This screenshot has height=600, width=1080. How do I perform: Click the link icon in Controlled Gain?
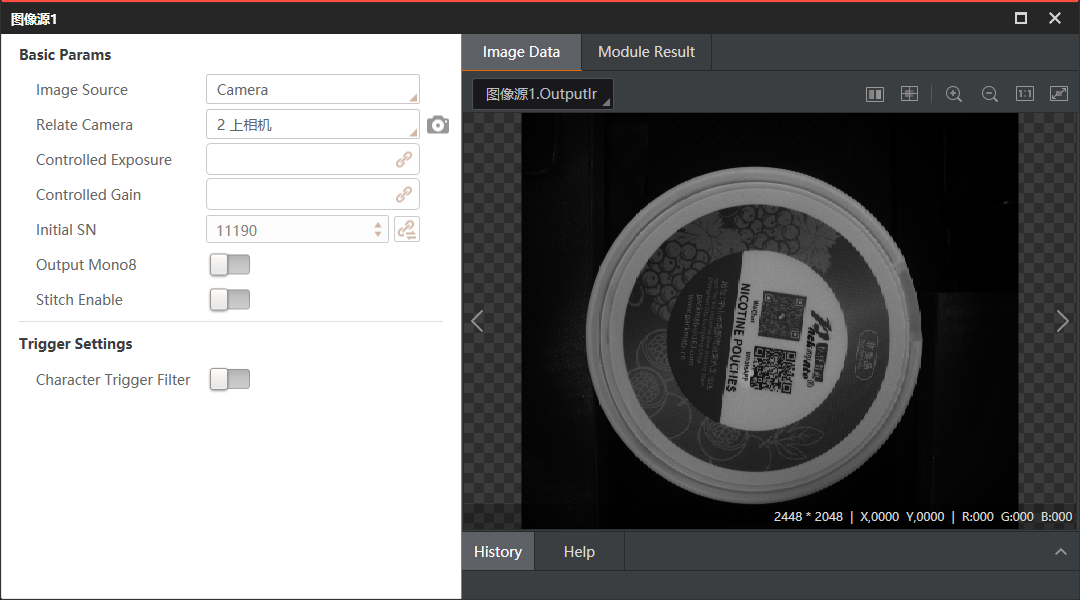coord(404,195)
